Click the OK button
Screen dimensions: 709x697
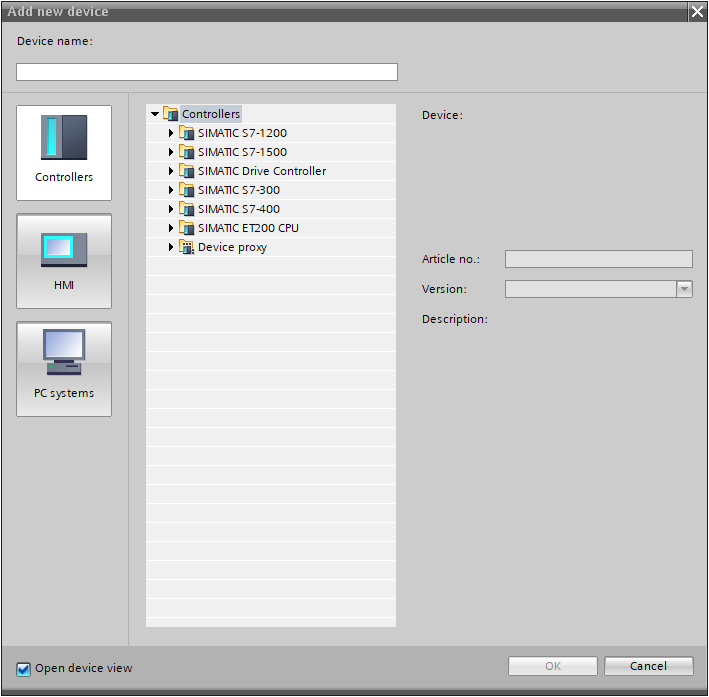pos(553,666)
